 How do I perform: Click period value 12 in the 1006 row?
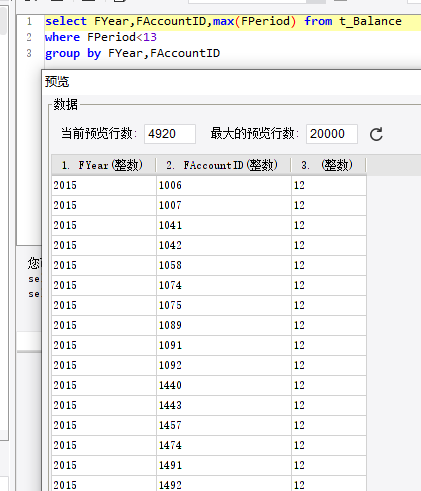point(329,185)
